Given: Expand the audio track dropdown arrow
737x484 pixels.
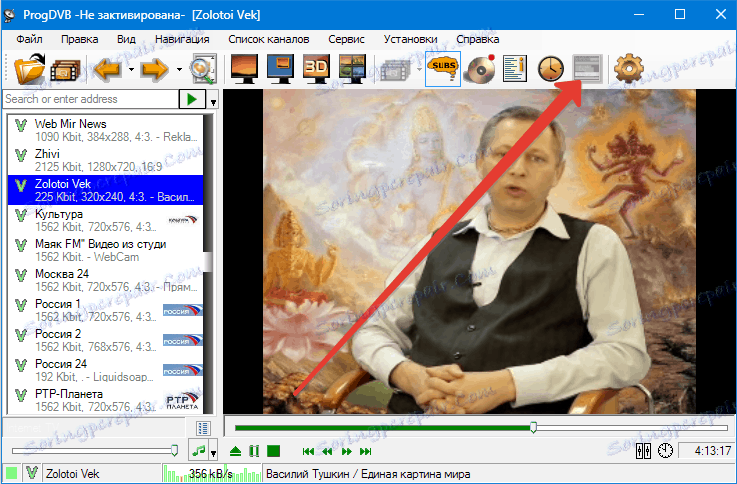Looking at the screenshot, I should (213, 453).
